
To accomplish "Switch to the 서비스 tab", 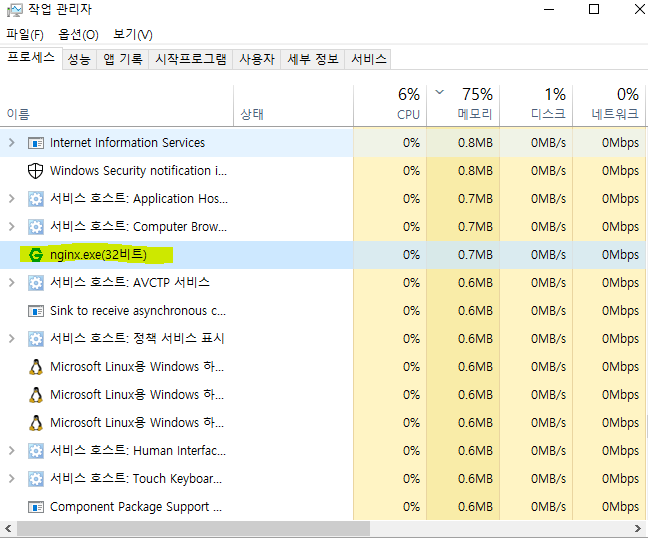I will [369, 59].
